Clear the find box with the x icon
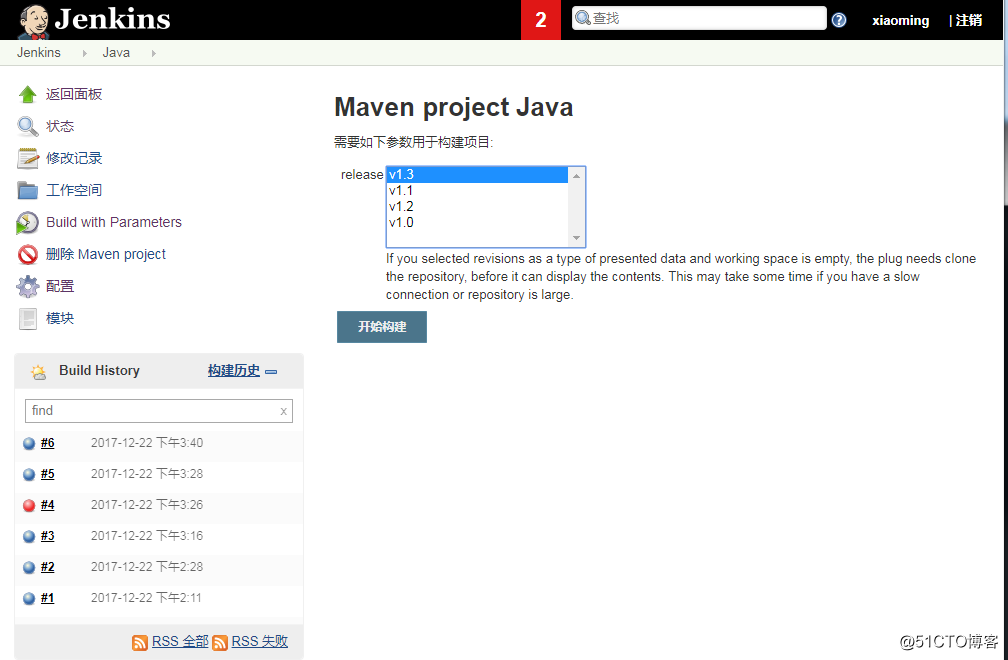The width and height of the screenshot is (1008, 660). point(283,411)
